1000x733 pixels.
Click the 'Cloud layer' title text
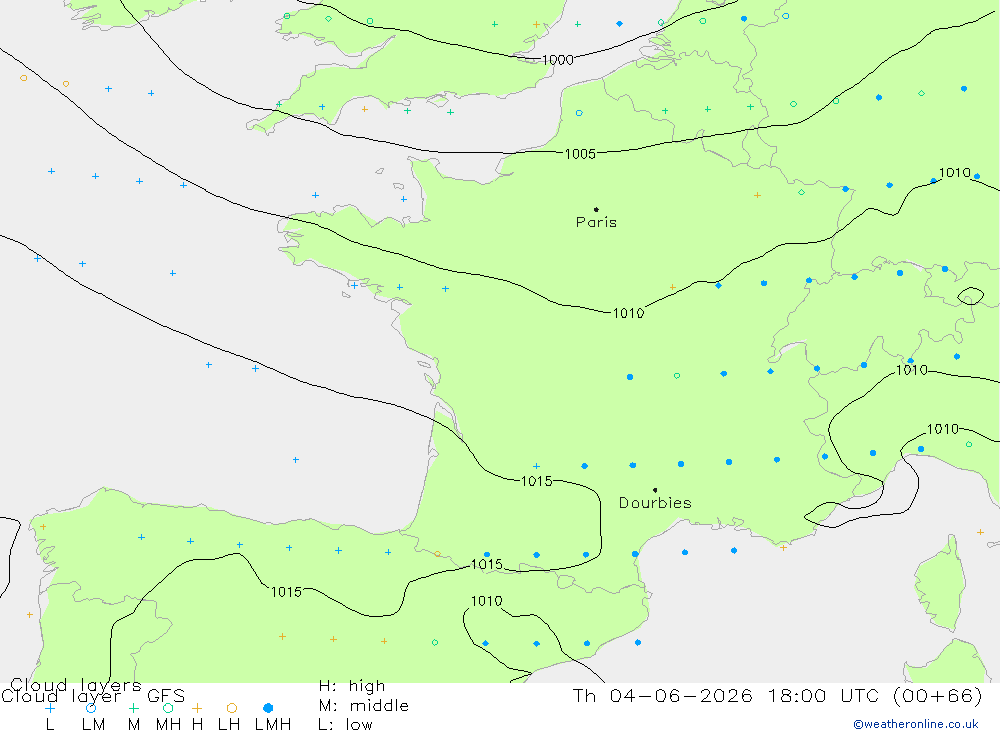point(61,696)
